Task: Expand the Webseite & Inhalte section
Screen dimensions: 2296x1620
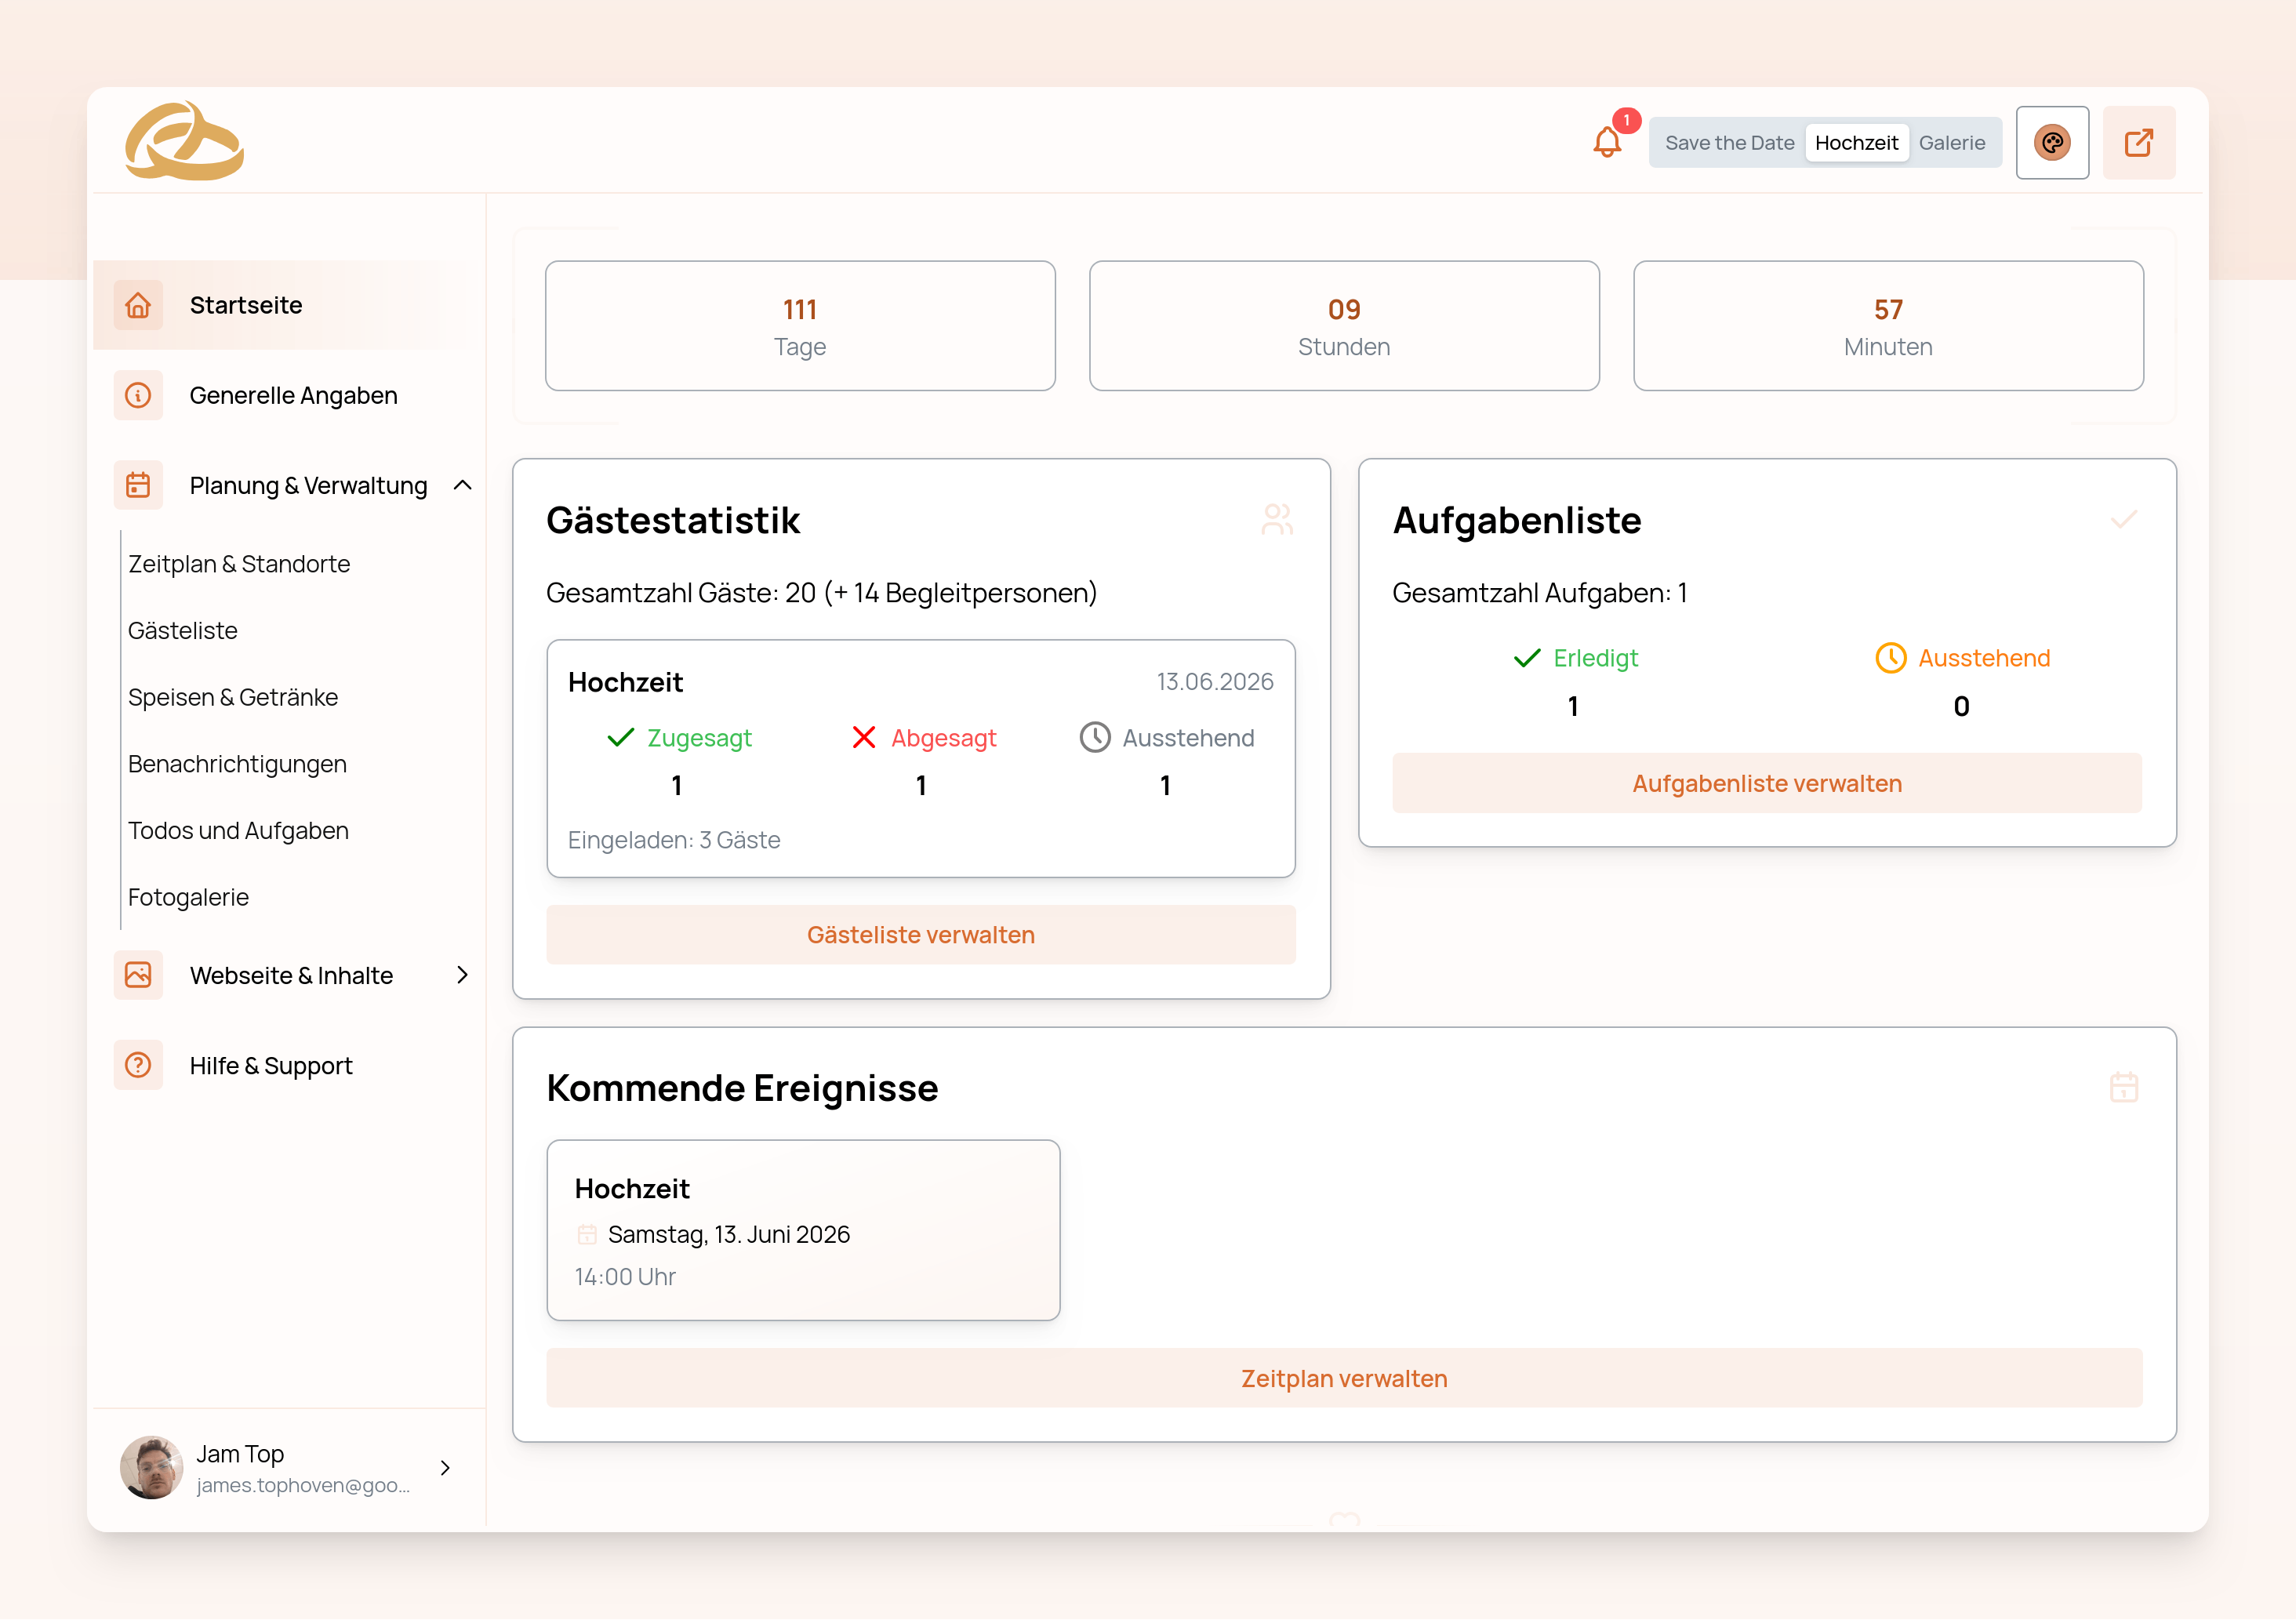Action: tap(462, 975)
